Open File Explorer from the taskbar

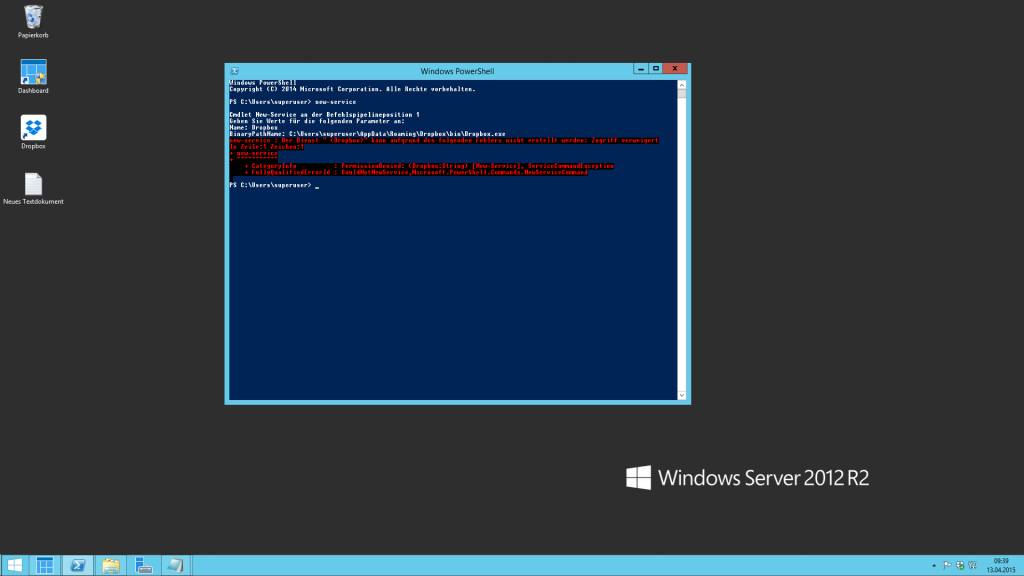tap(110, 566)
